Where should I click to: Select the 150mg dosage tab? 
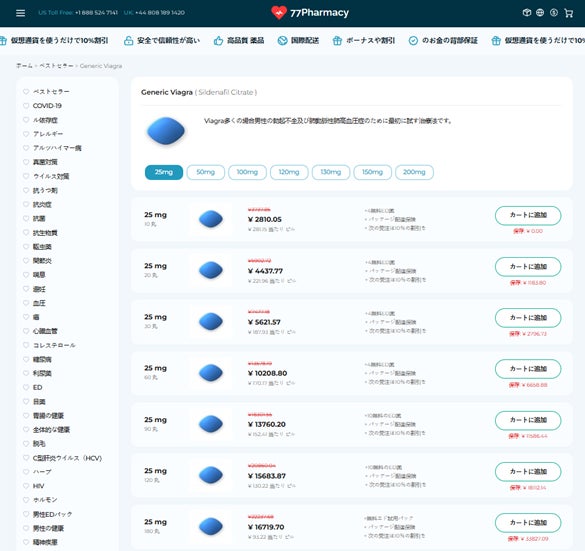tap(372, 172)
